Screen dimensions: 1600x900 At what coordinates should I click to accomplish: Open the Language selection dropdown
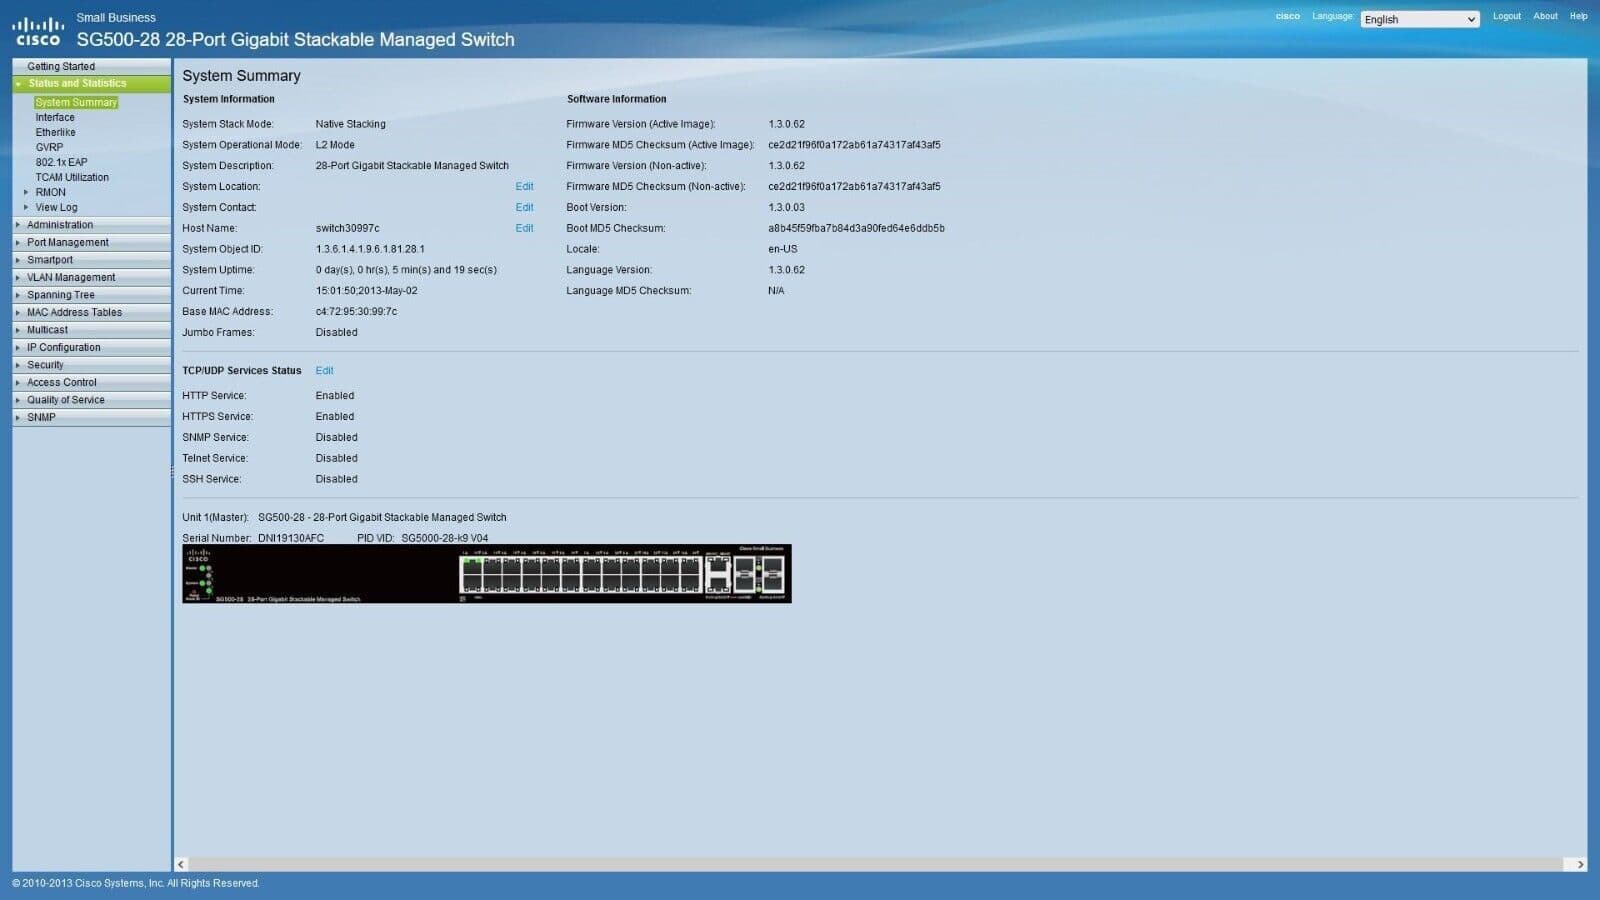(1418, 19)
